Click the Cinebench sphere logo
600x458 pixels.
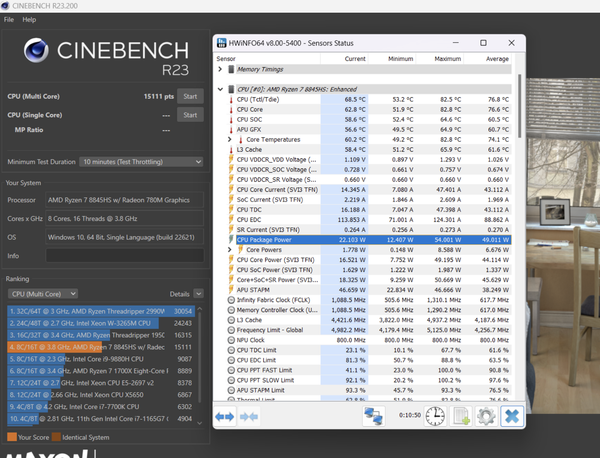click(36, 50)
